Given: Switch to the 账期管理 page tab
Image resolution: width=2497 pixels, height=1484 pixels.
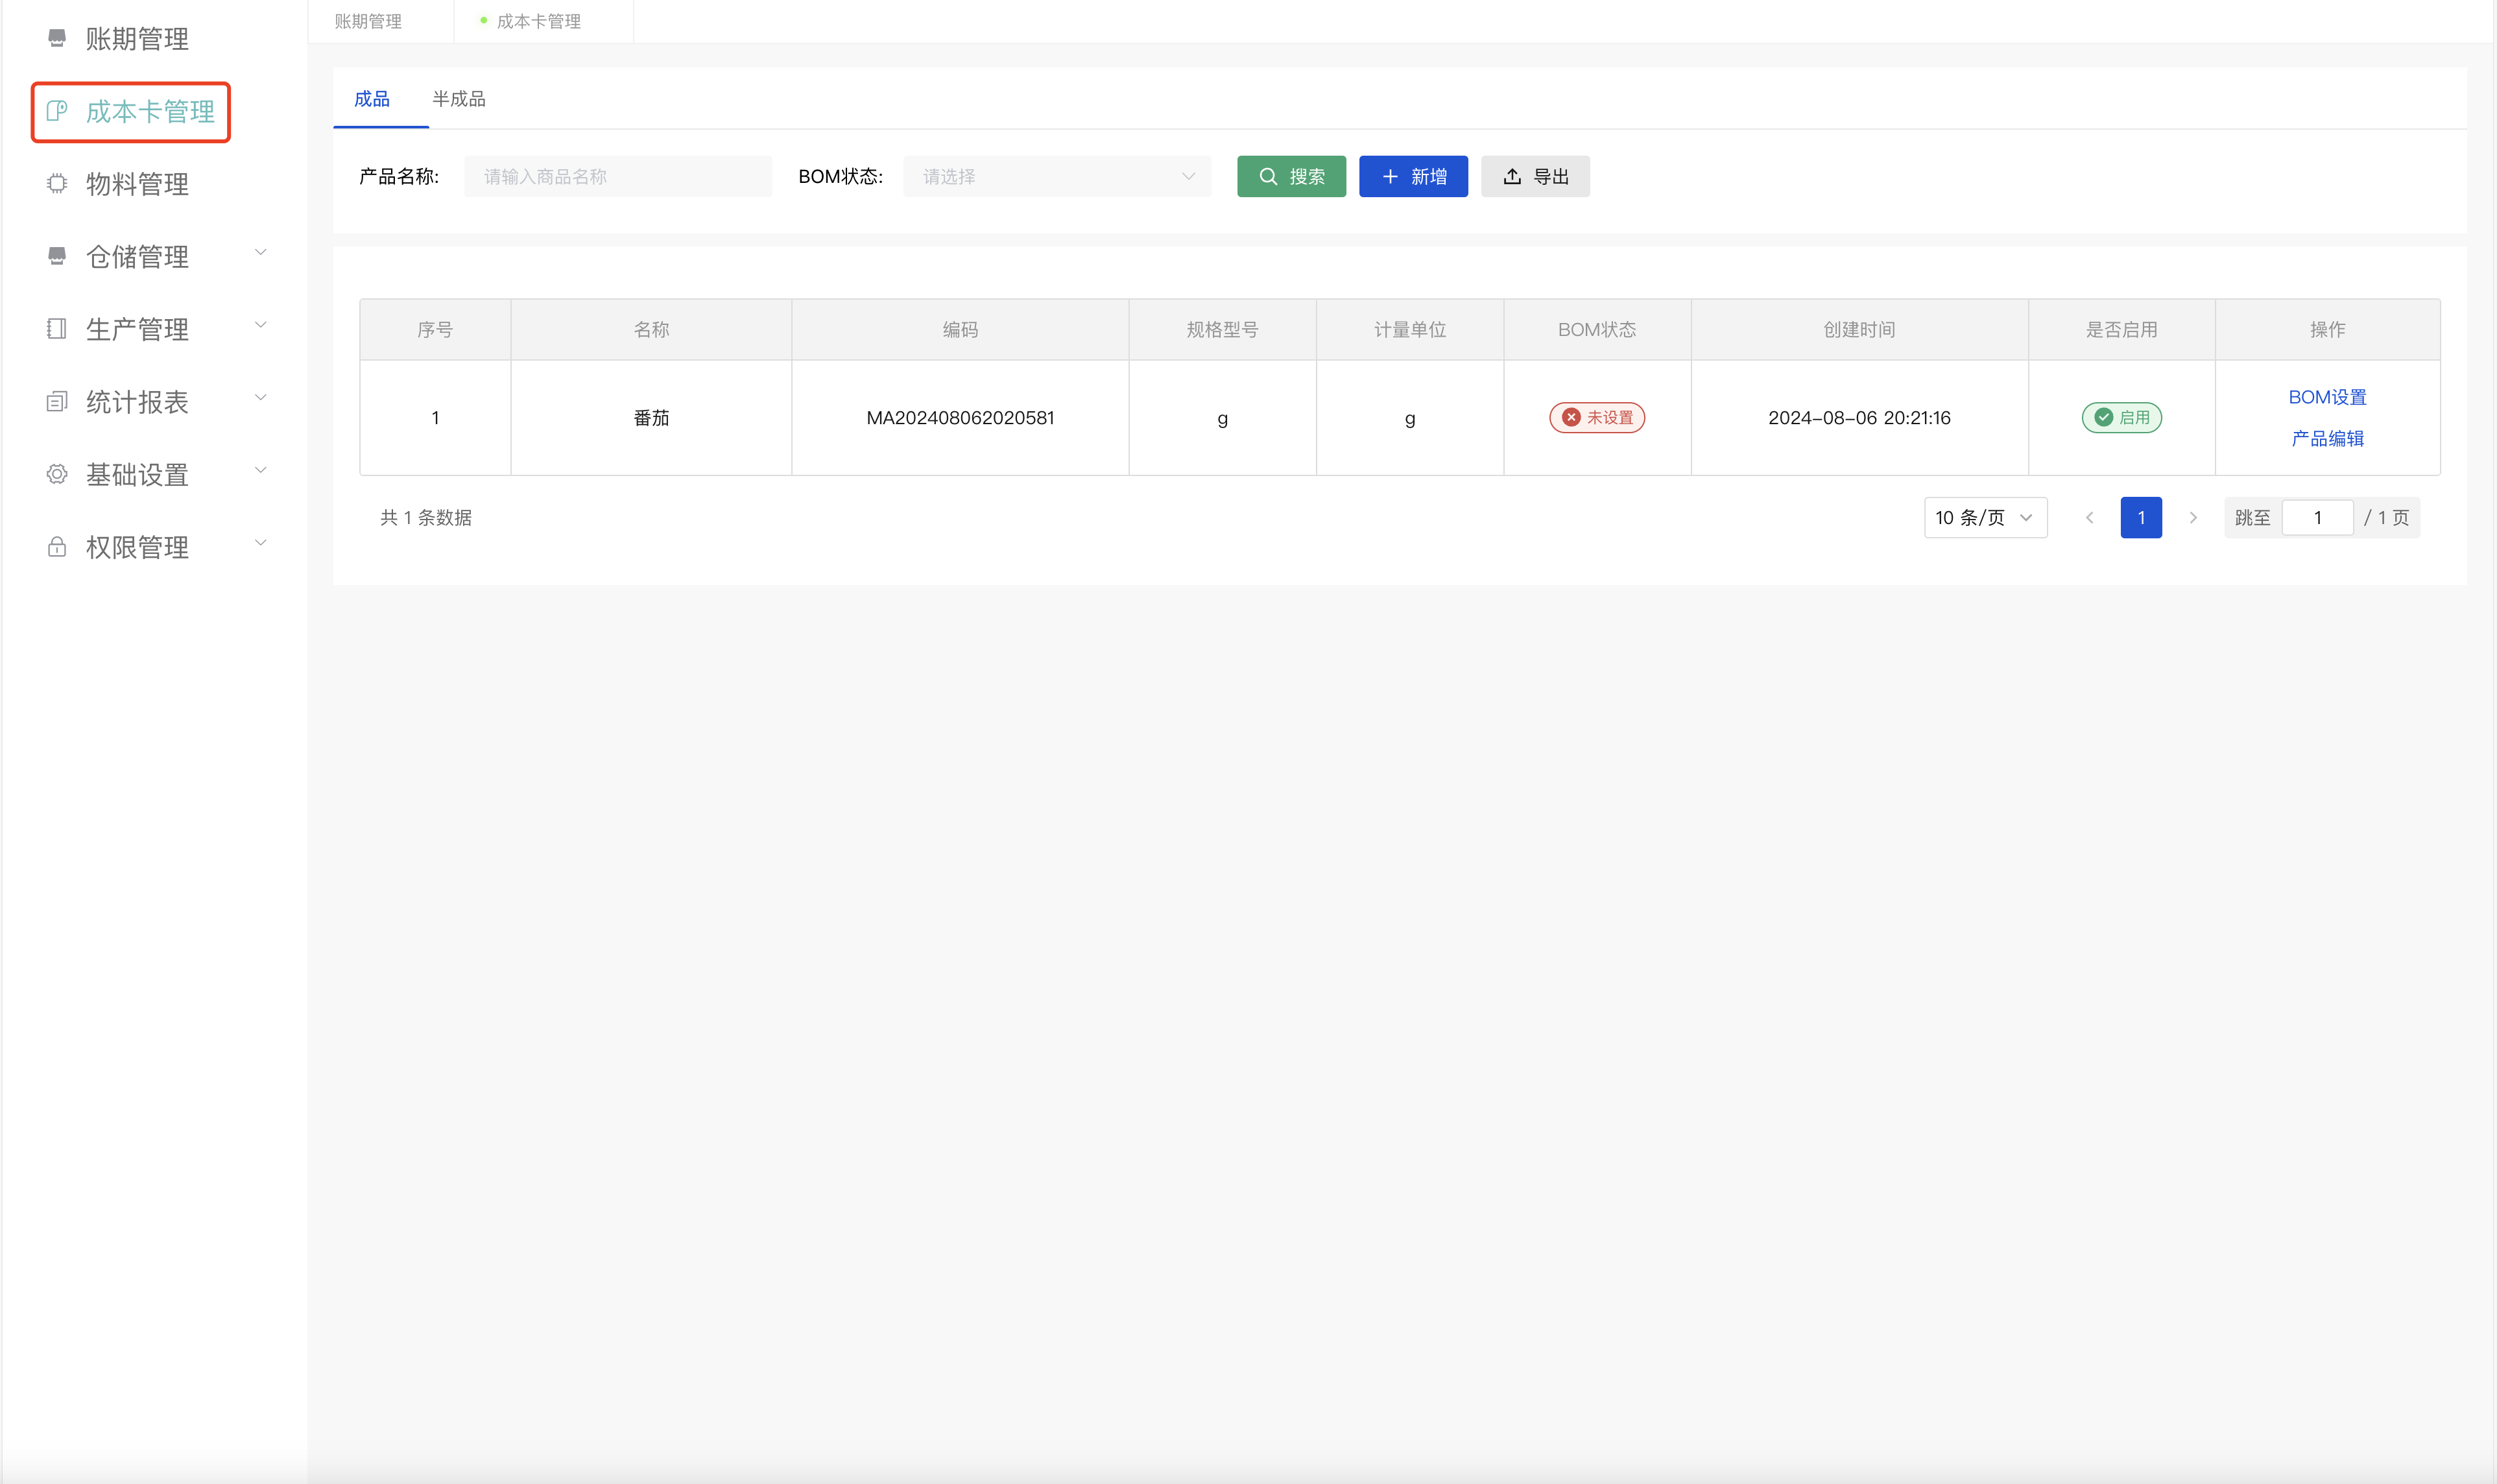Looking at the screenshot, I should click(x=368, y=21).
